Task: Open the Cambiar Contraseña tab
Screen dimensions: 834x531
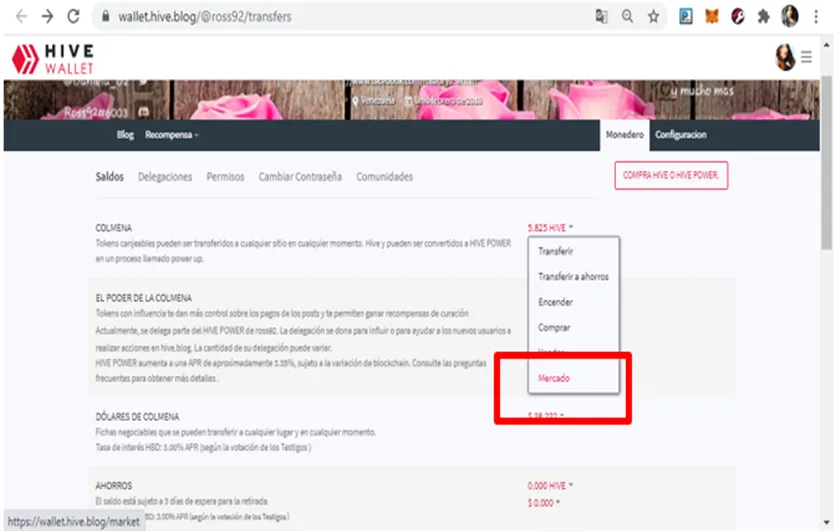Action: click(300, 177)
